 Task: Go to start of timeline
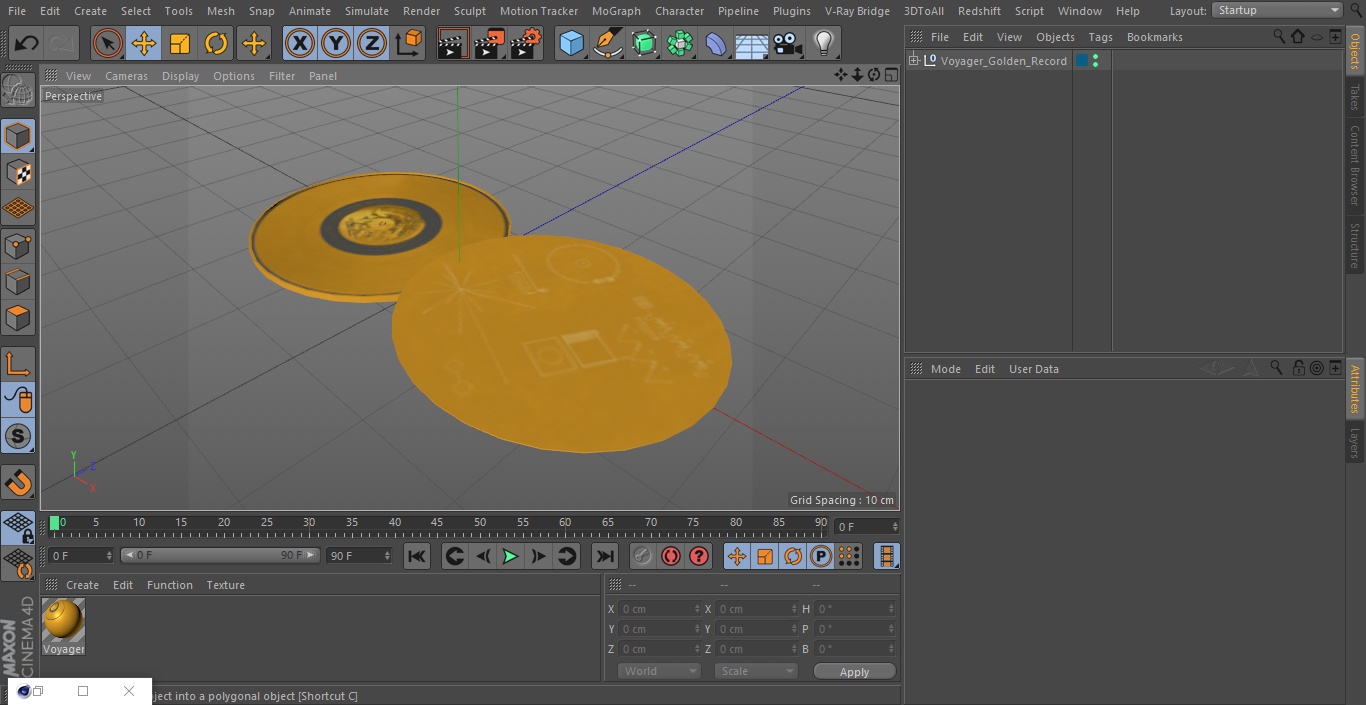tap(417, 556)
